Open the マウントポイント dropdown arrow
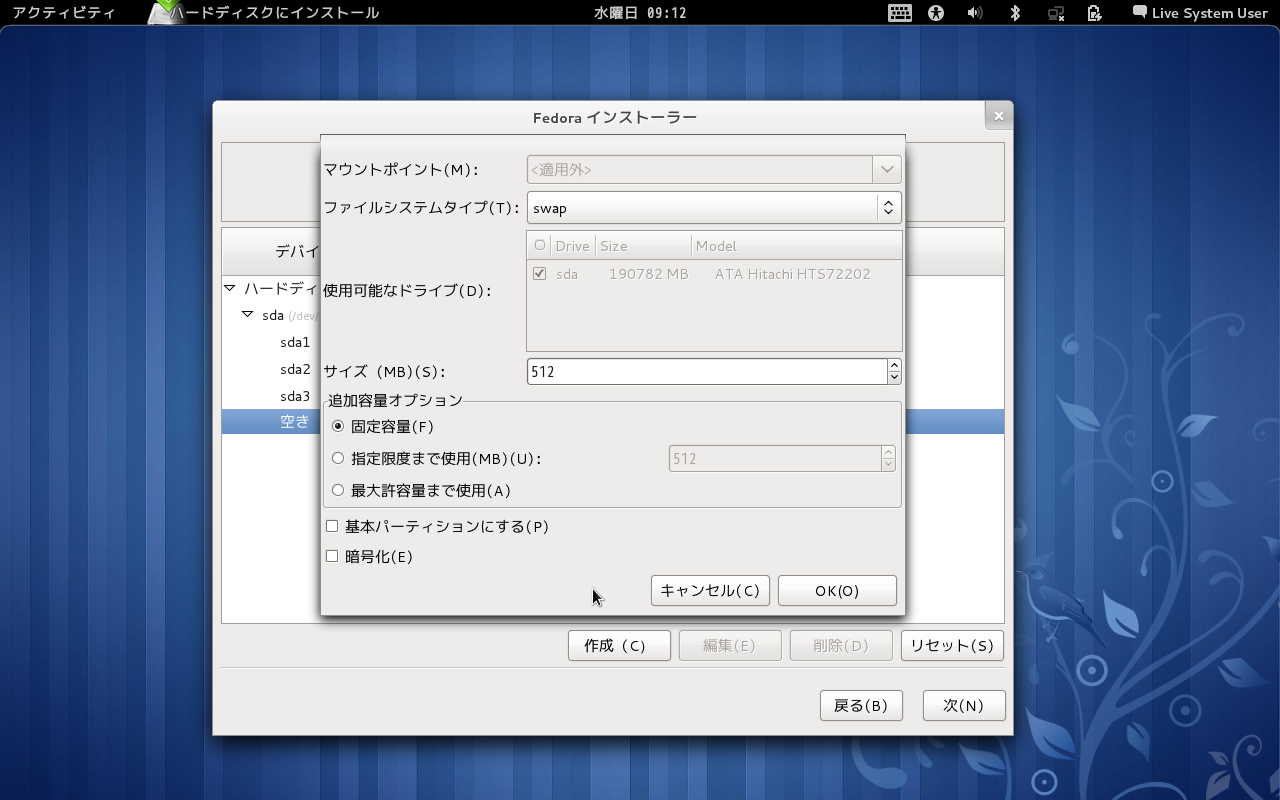 (x=887, y=169)
